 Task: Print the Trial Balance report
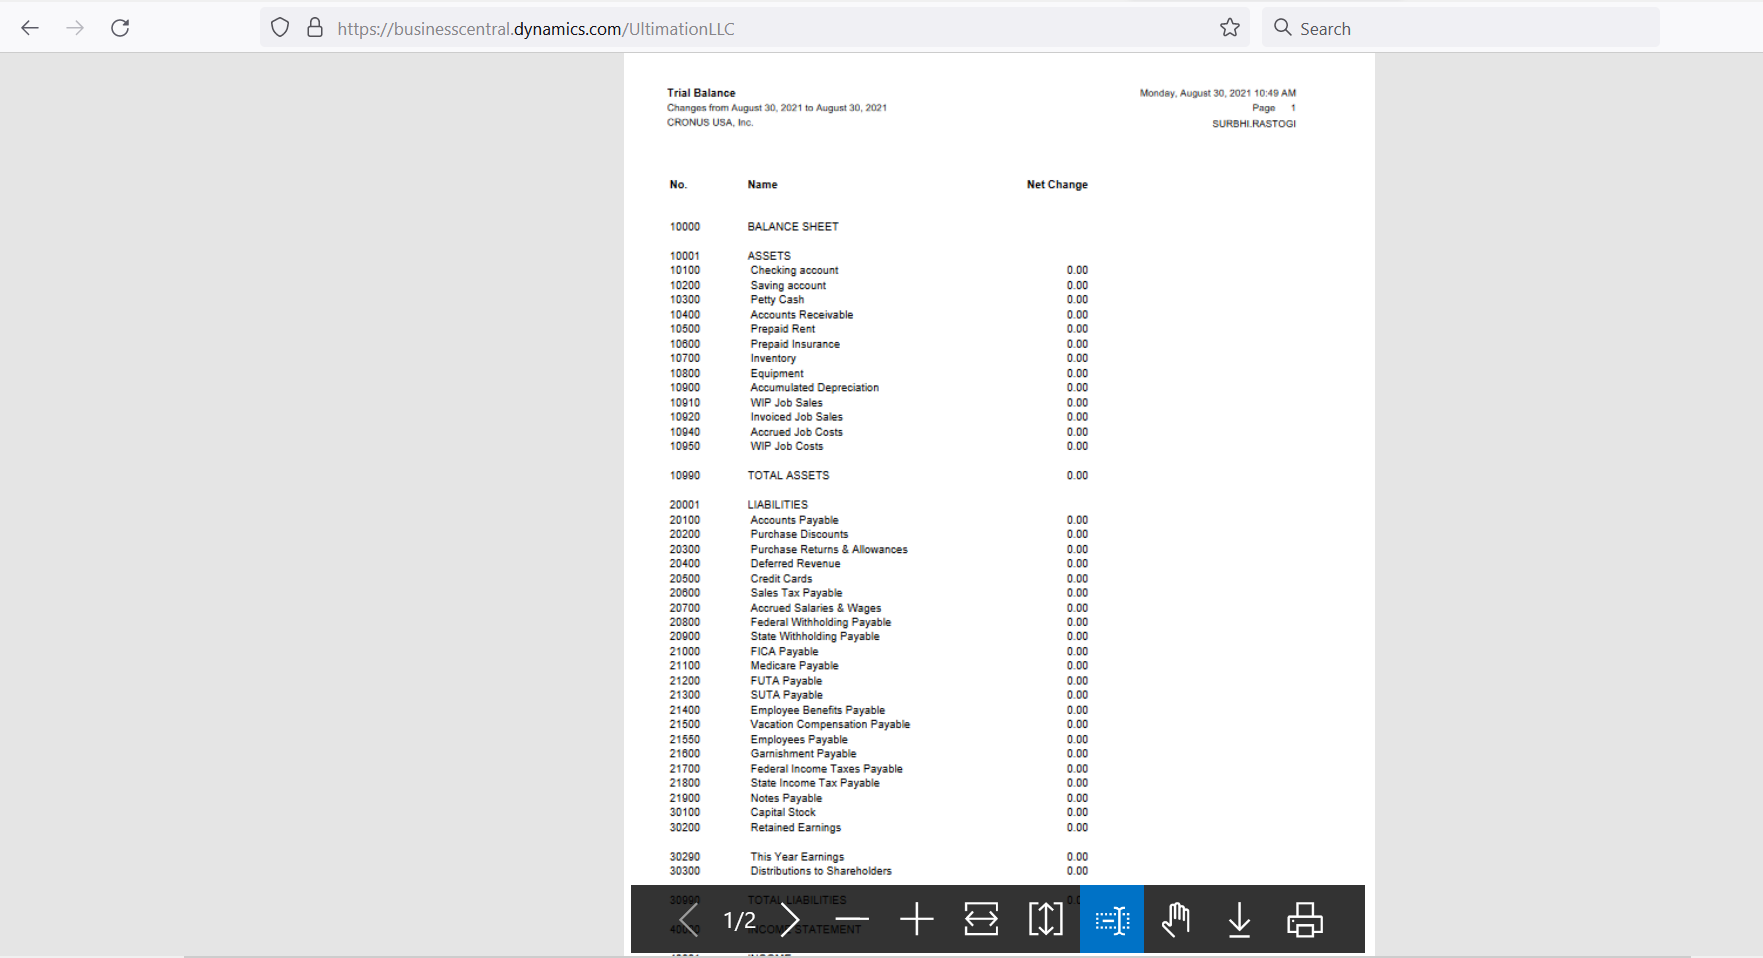click(1304, 919)
